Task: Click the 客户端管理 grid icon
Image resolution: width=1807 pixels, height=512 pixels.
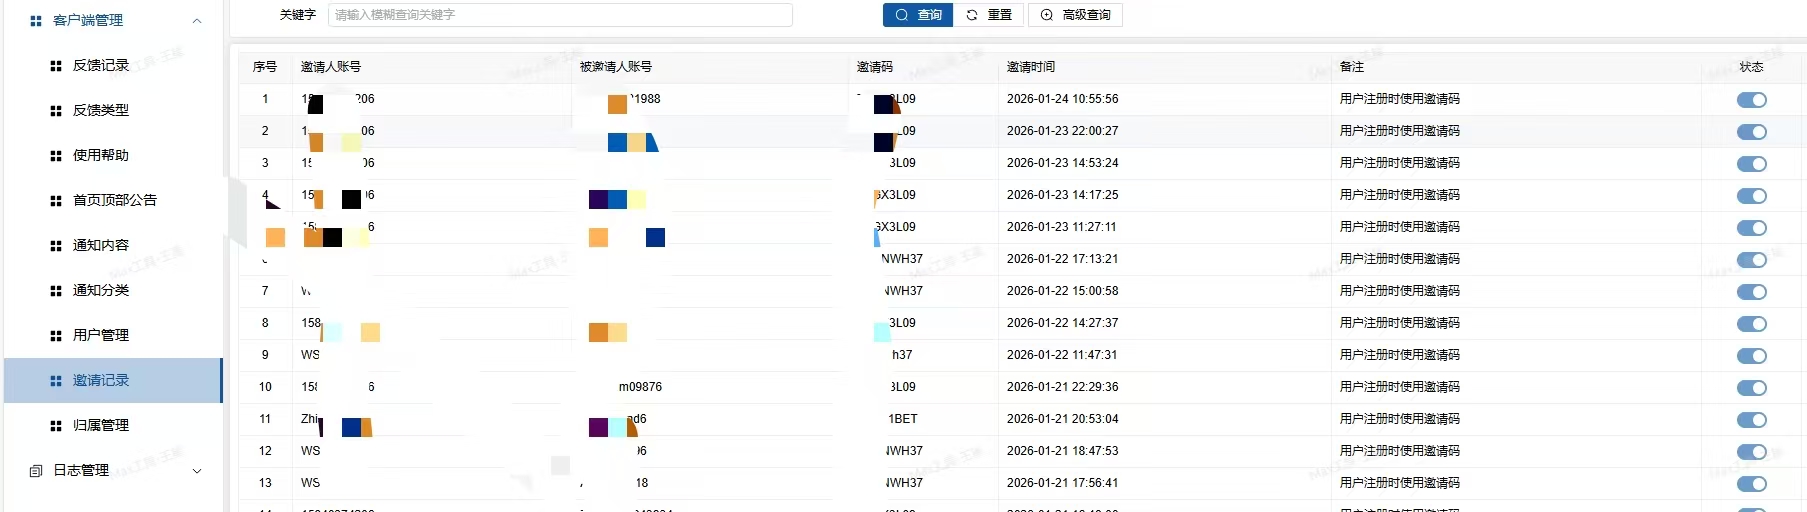Action: [36, 20]
